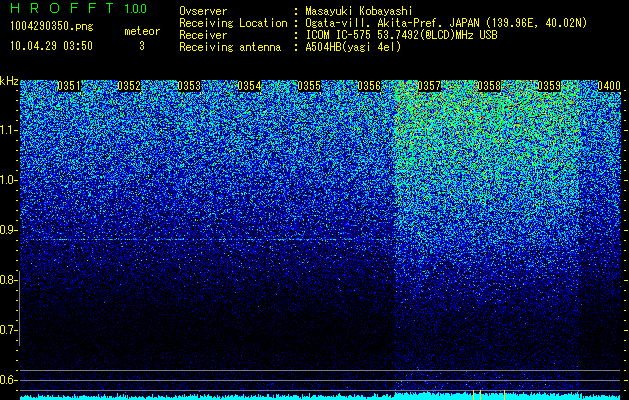Viewport: 629px width, 400px height.
Task: Click the 0357 time marker
Action: [x=429, y=86]
